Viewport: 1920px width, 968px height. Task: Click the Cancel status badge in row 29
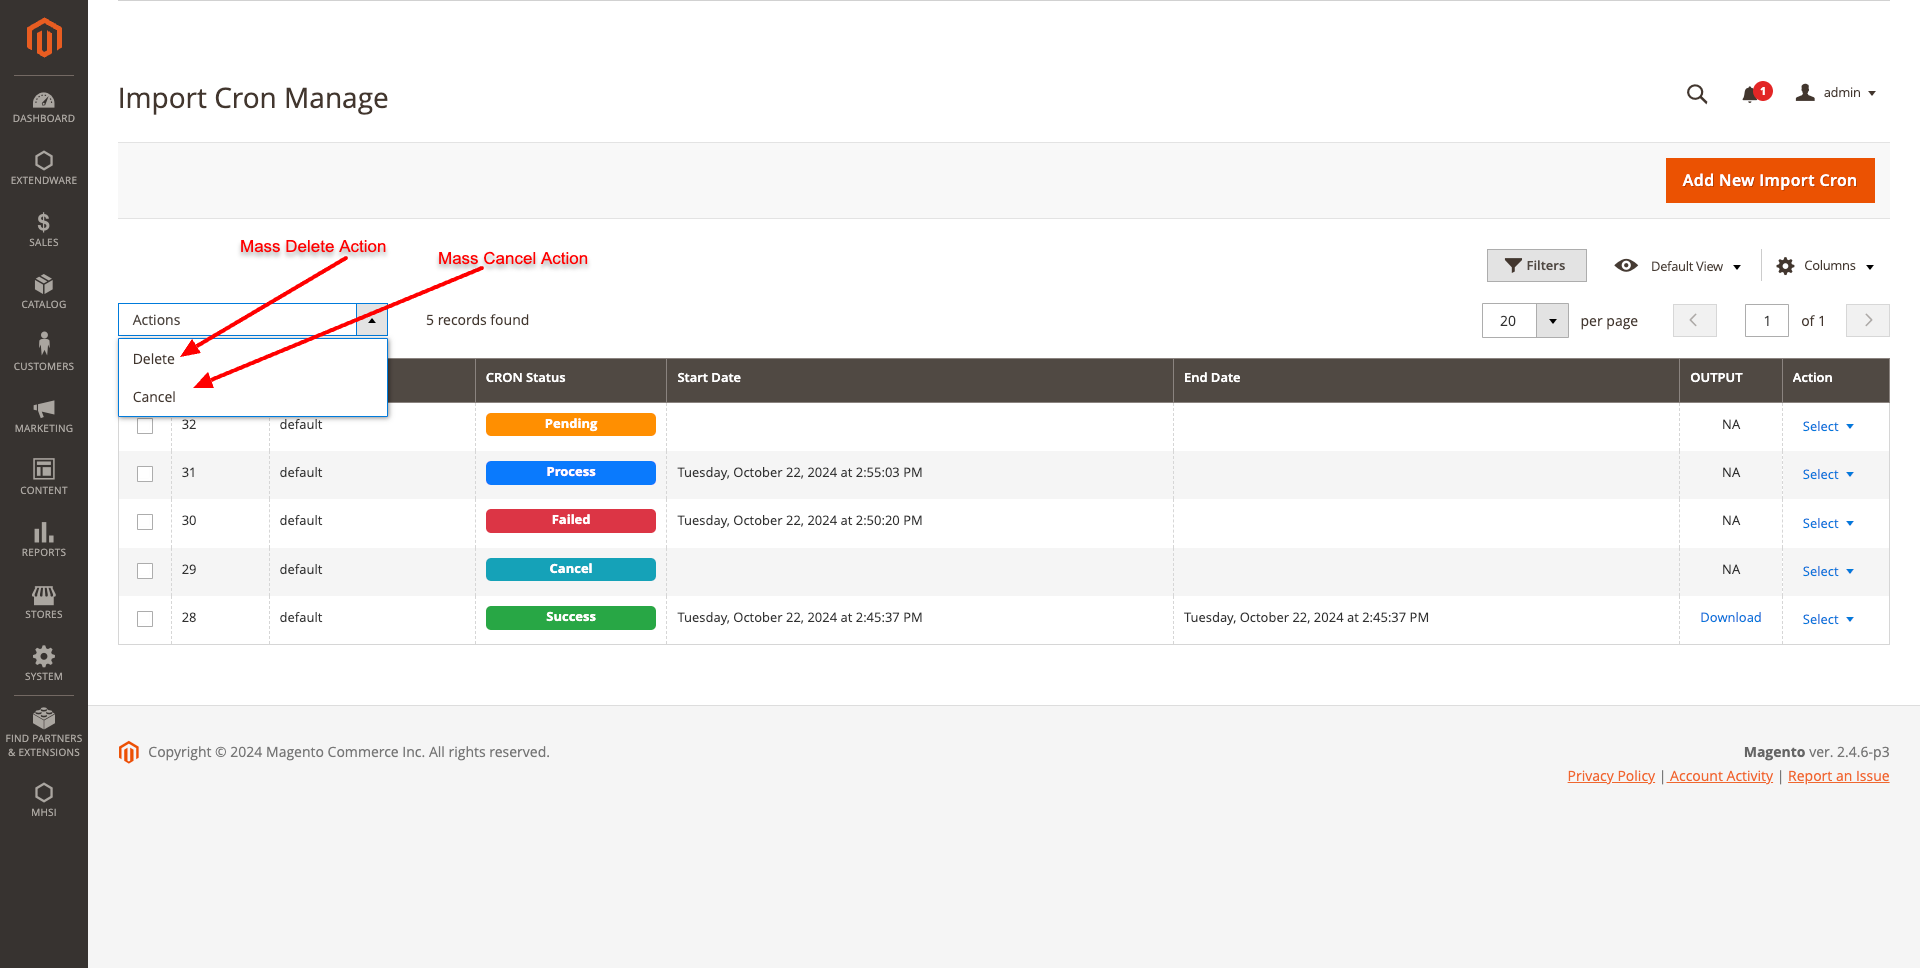[x=571, y=569]
